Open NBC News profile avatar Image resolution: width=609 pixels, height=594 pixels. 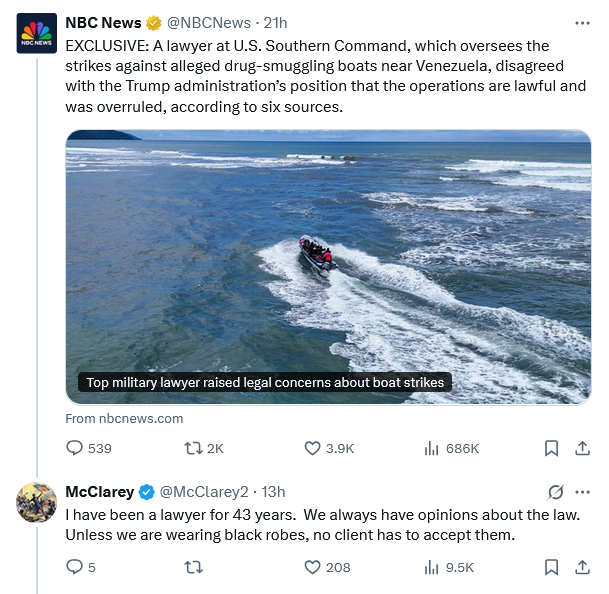pyautogui.click(x=37, y=33)
